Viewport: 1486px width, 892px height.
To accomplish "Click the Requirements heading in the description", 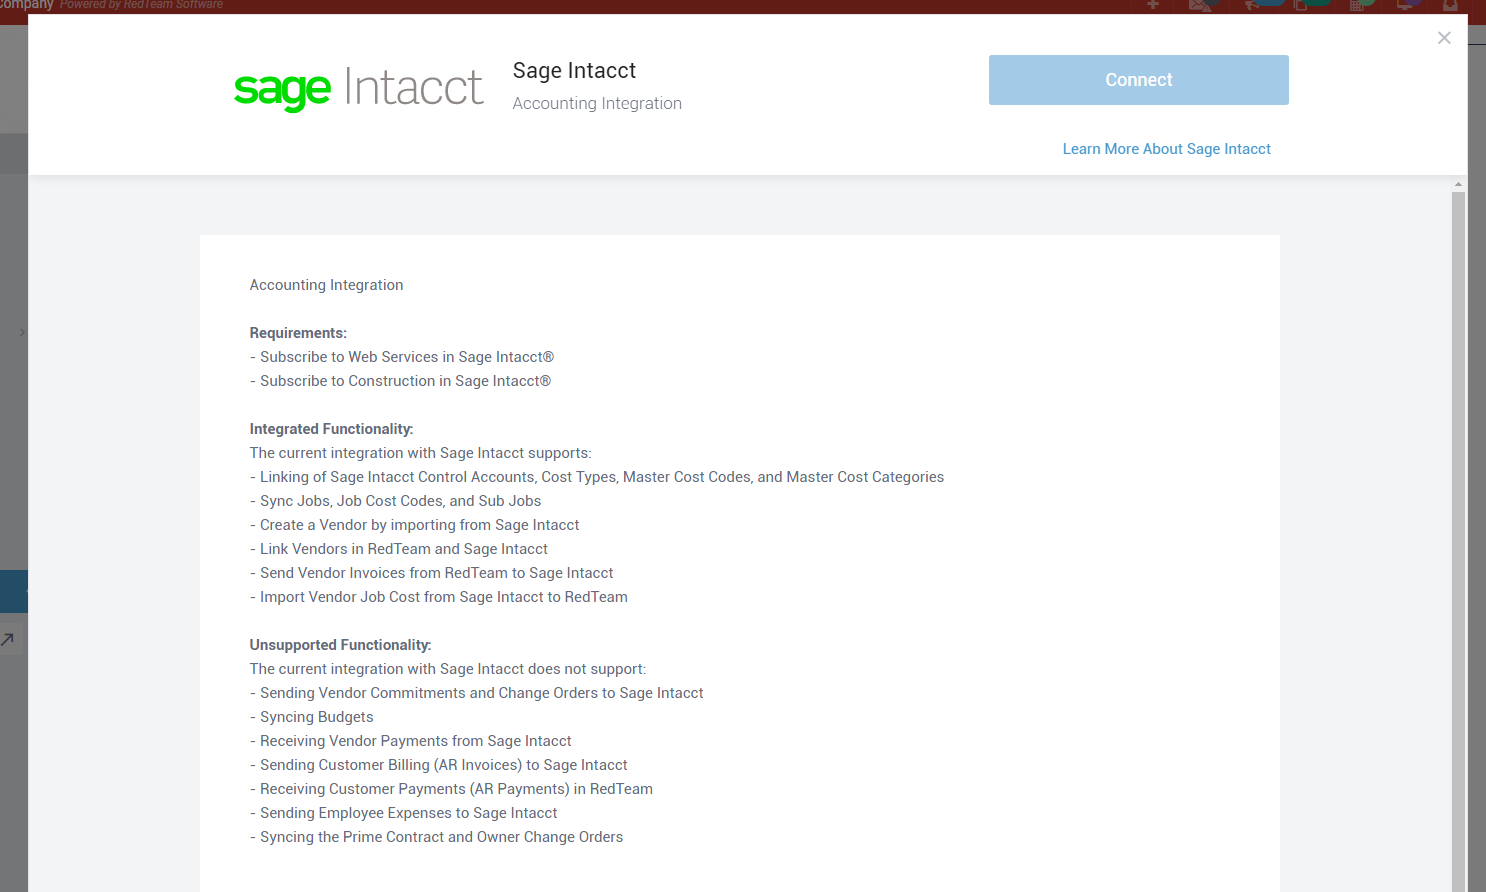I will coord(298,333).
